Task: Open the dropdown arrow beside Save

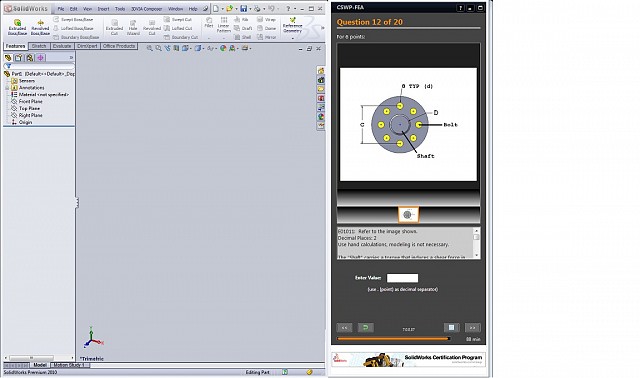Action: pos(250,9)
